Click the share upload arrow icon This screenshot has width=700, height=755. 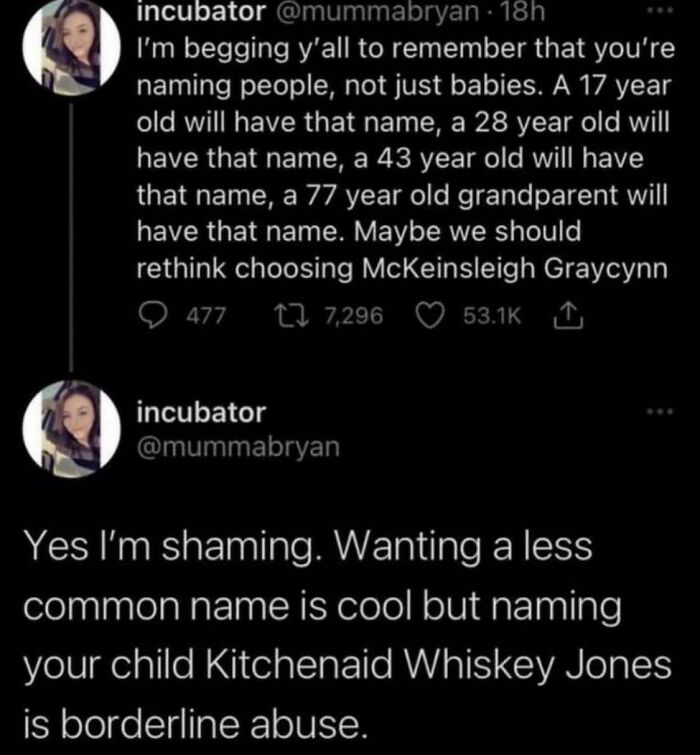pyautogui.click(x=562, y=318)
